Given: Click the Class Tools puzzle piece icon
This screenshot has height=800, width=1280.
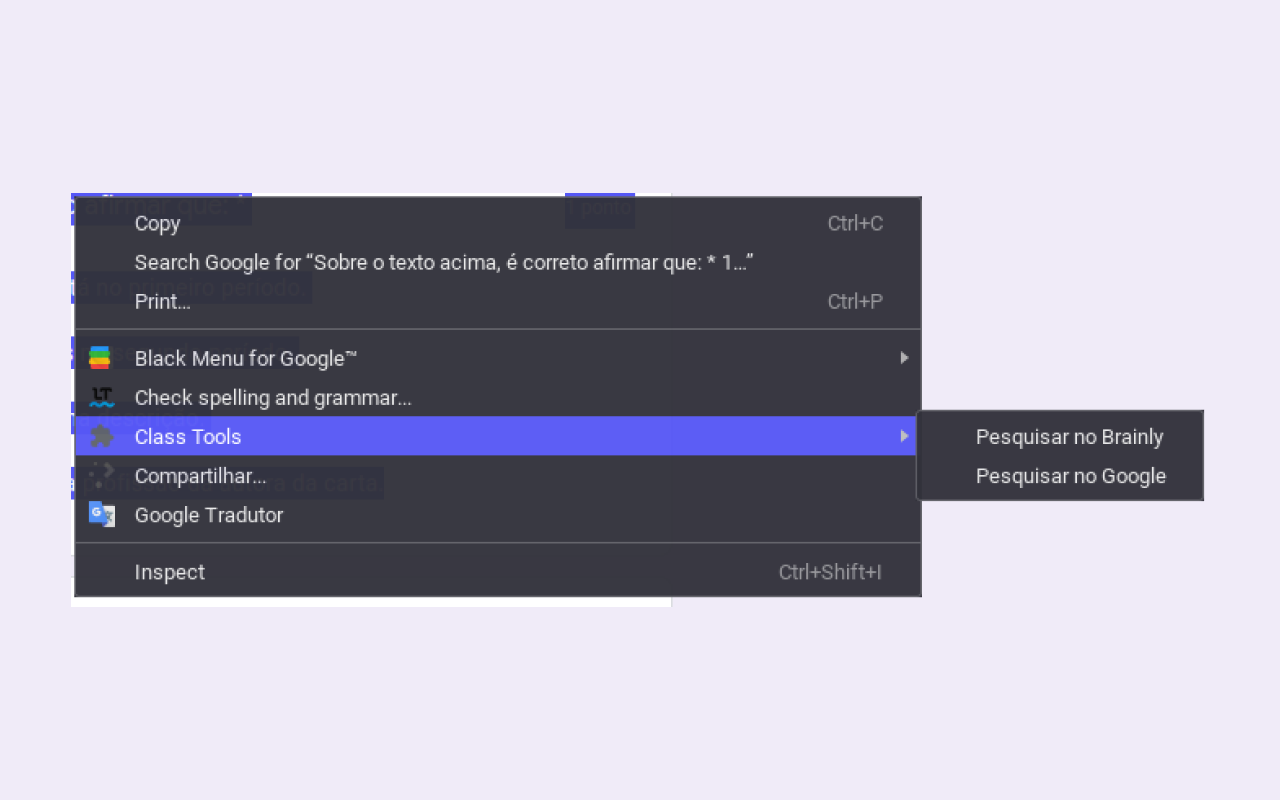Looking at the screenshot, I should pyautogui.click(x=101, y=436).
